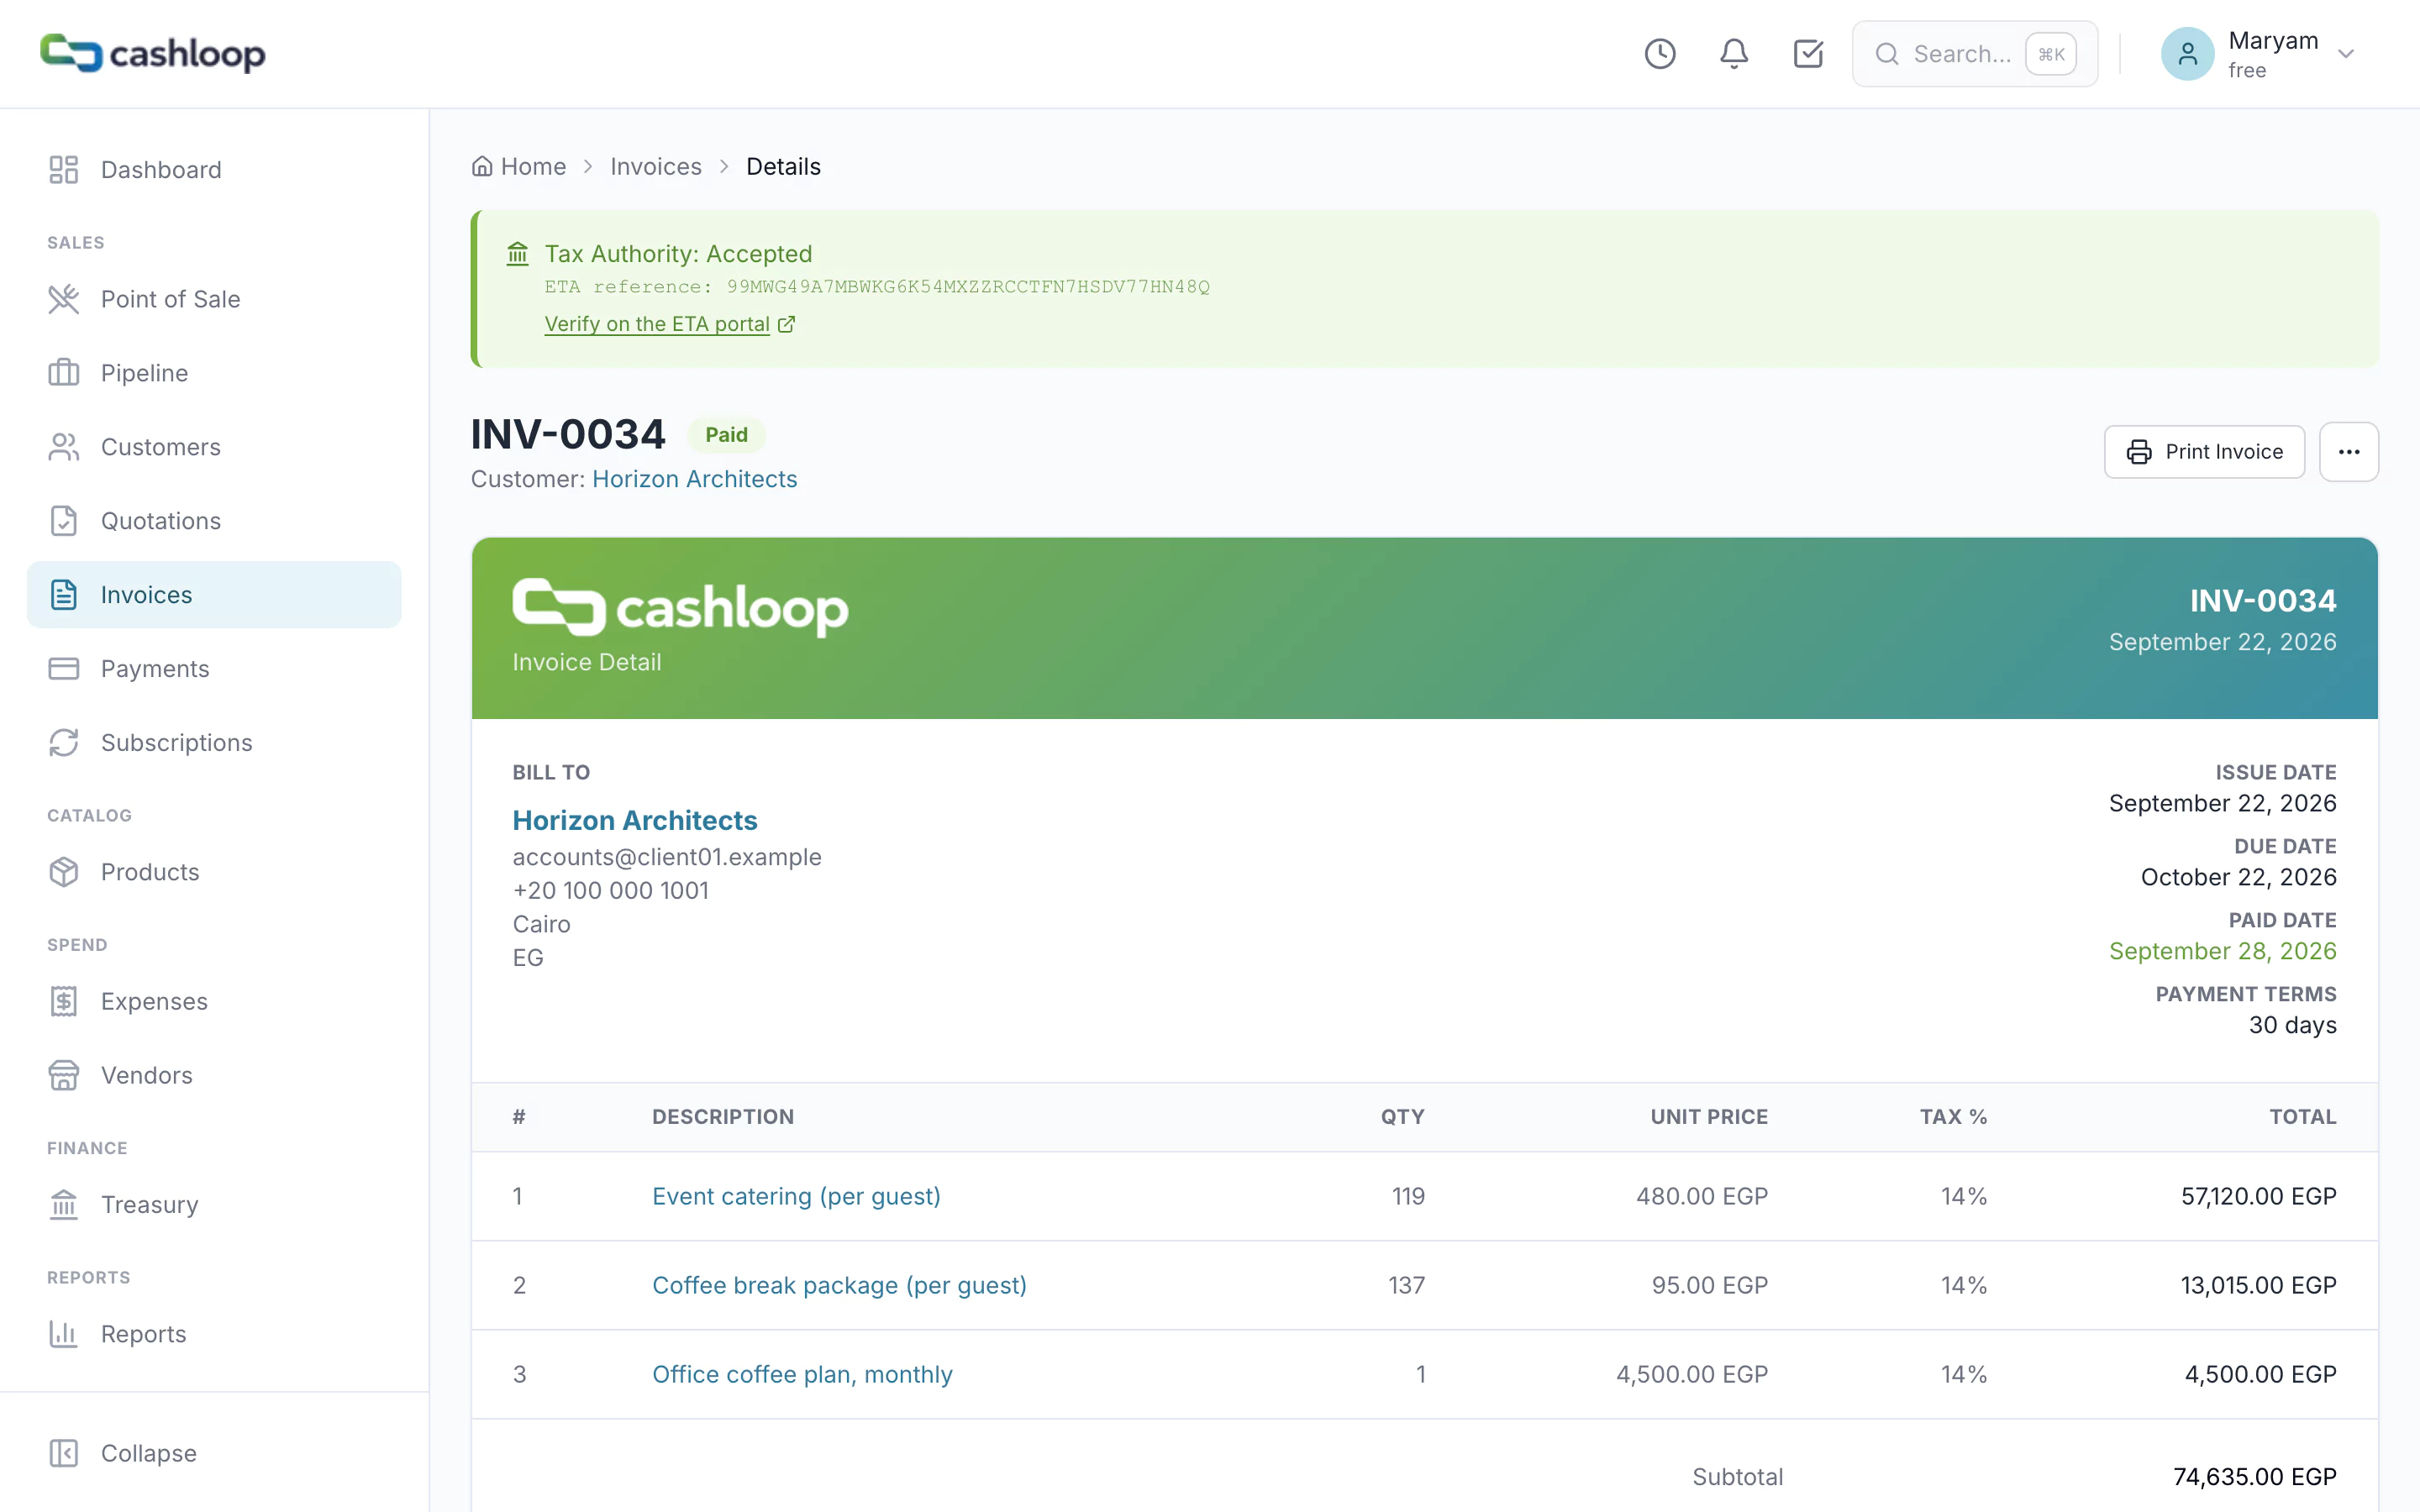Open Office coffee plan, monthly item
The image size is (2420, 1512).
pos(803,1374)
